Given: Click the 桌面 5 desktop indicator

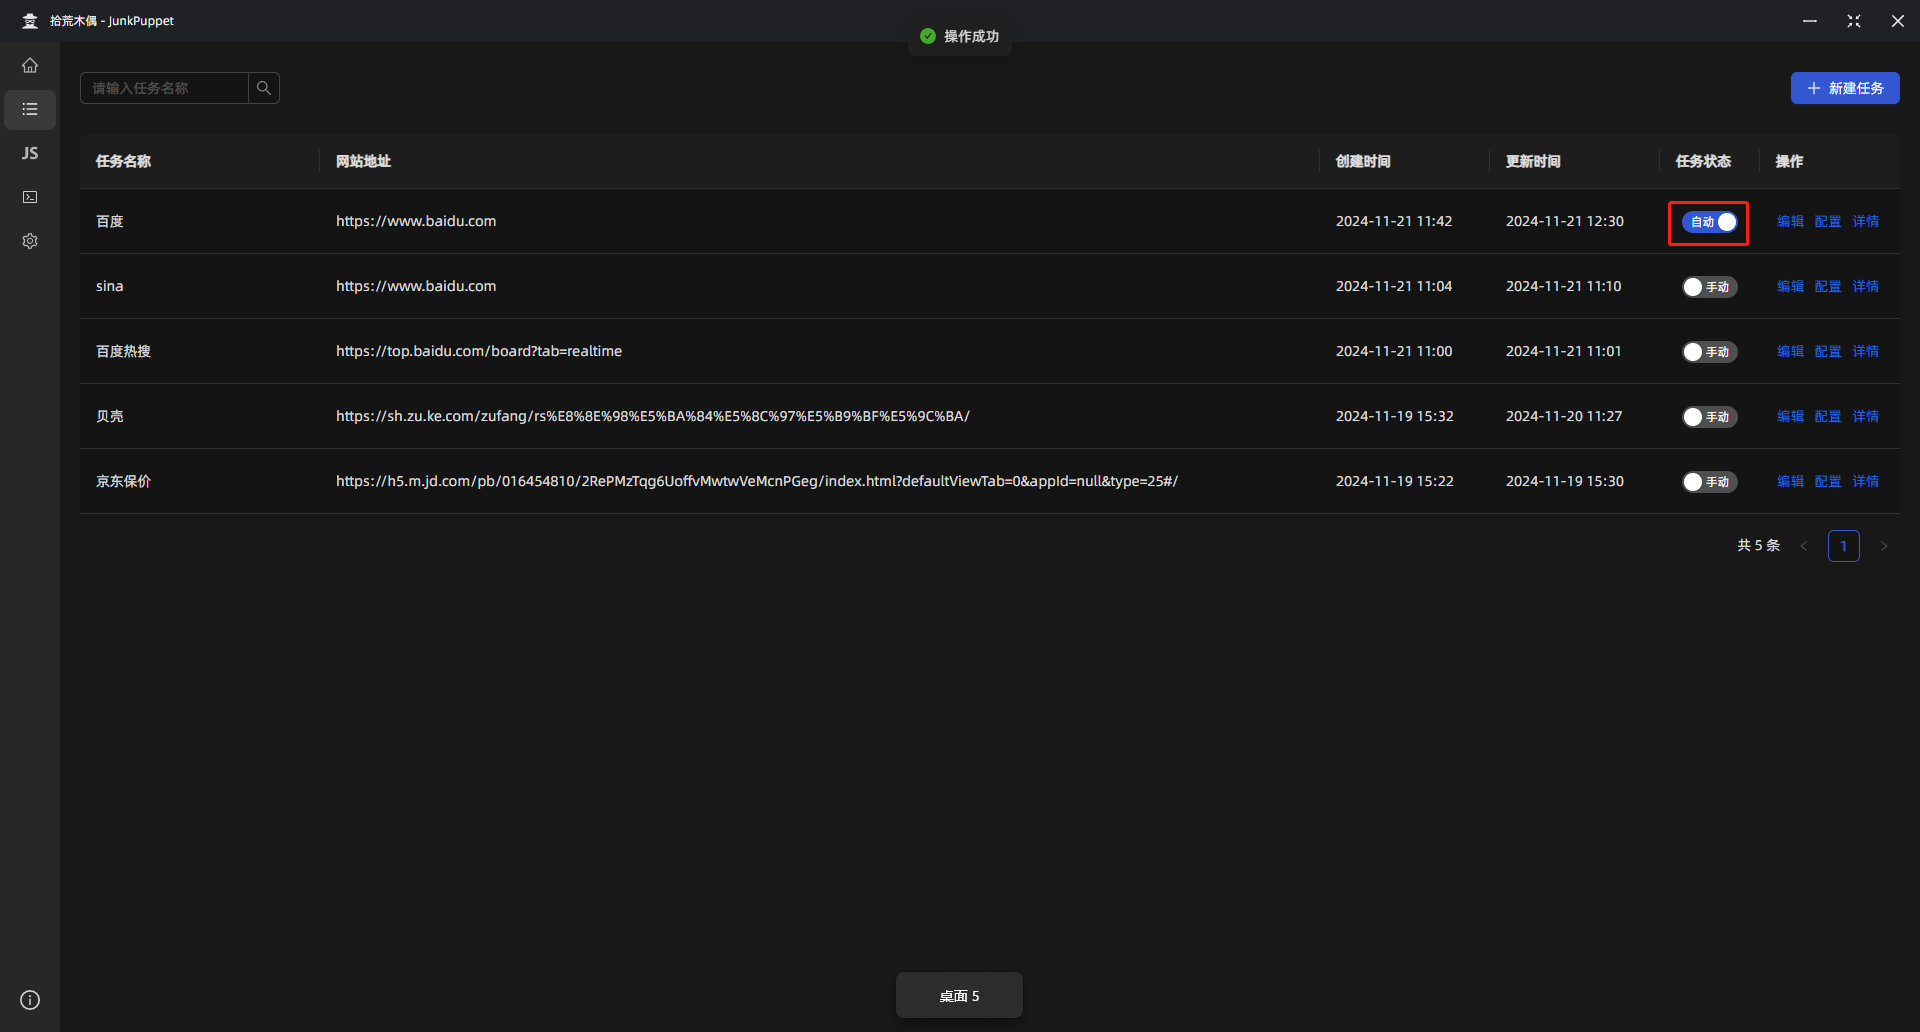Looking at the screenshot, I should click(959, 996).
